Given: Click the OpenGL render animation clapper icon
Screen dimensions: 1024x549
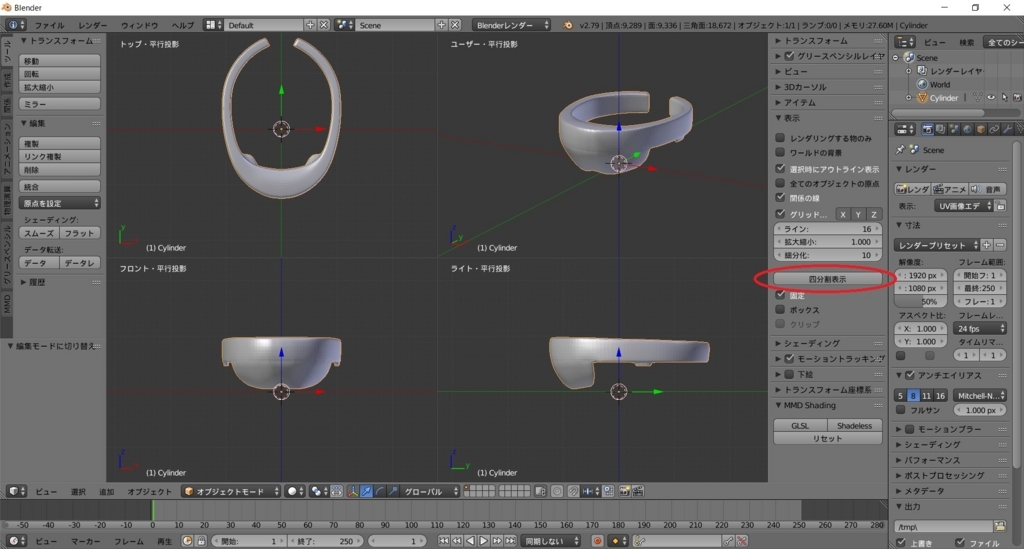Looking at the screenshot, I should pyautogui.click(x=638, y=491).
